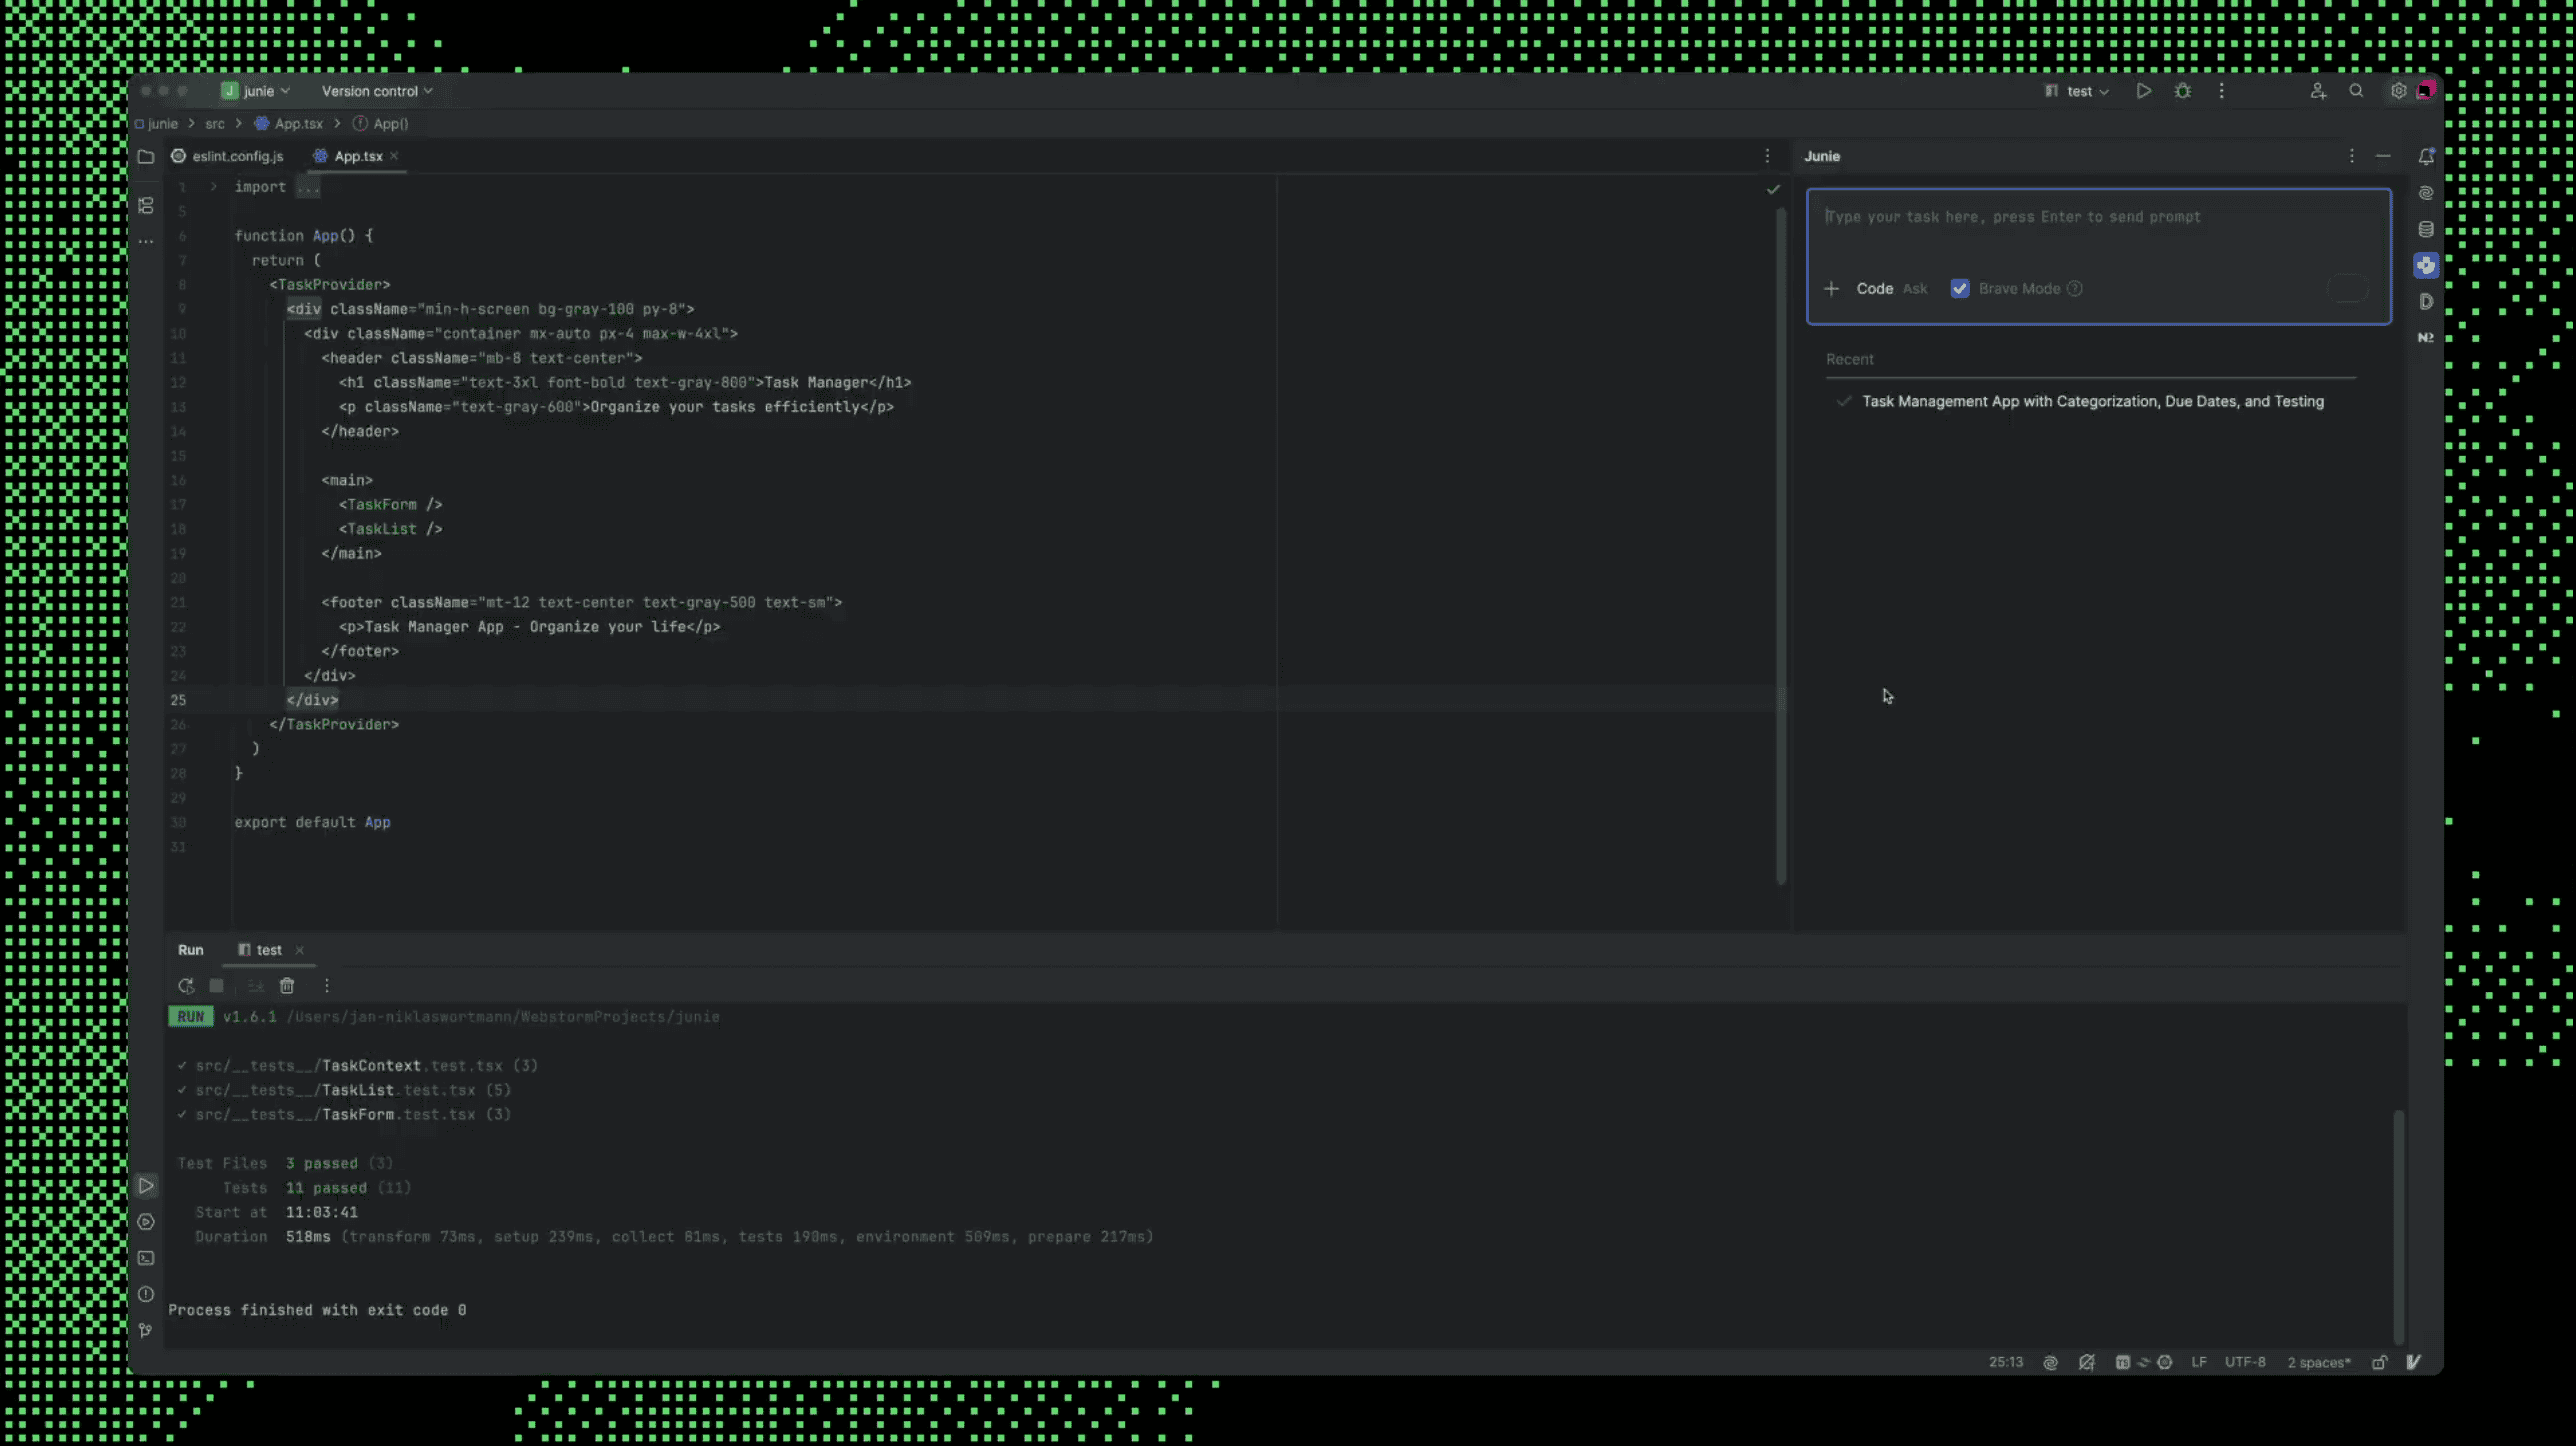Click the trash Clear output icon

pos(287,986)
